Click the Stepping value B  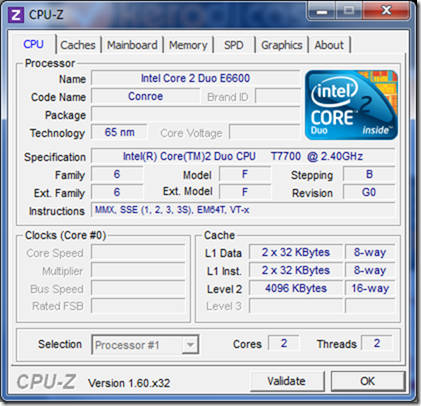pyautogui.click(x=369, y=174)
